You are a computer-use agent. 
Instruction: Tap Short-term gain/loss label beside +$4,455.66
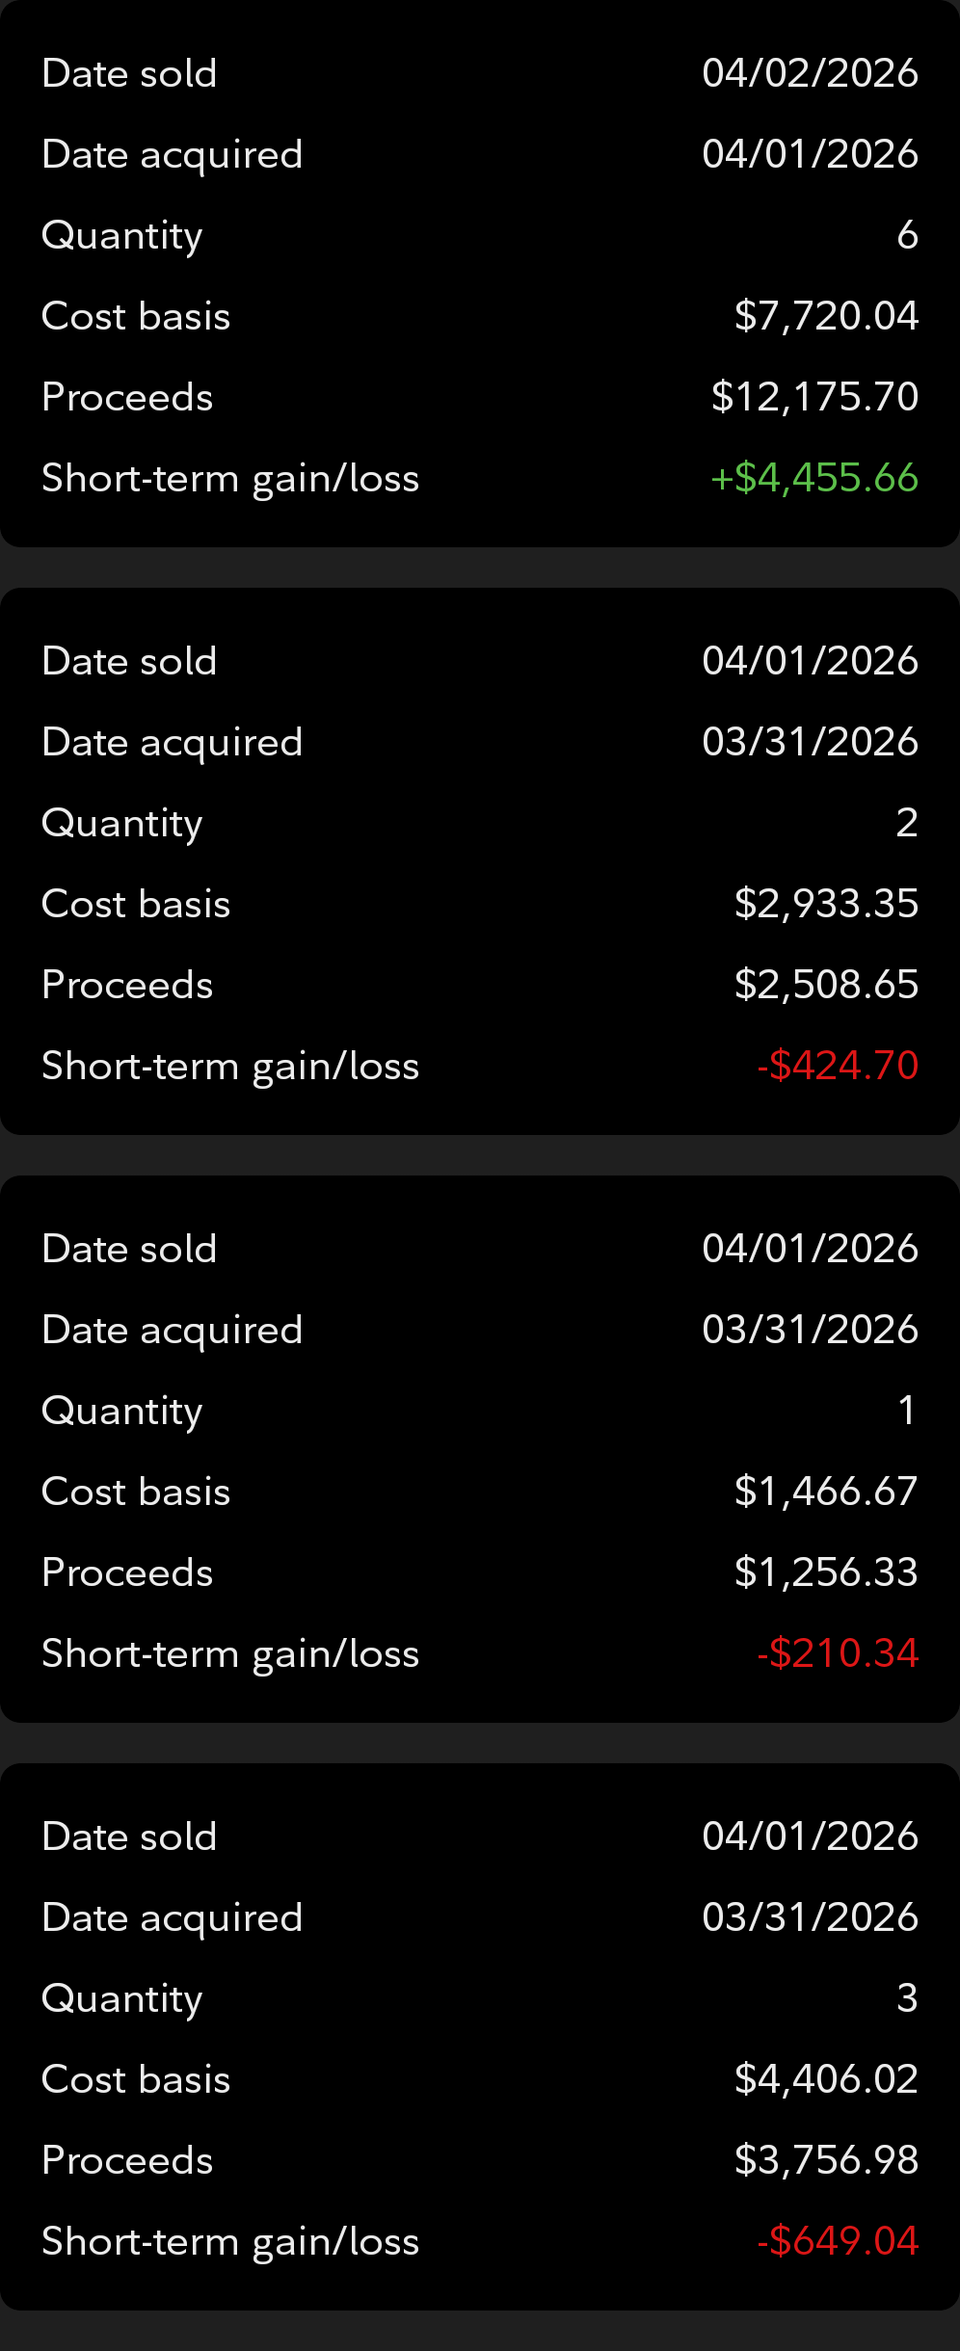point(230,479)
